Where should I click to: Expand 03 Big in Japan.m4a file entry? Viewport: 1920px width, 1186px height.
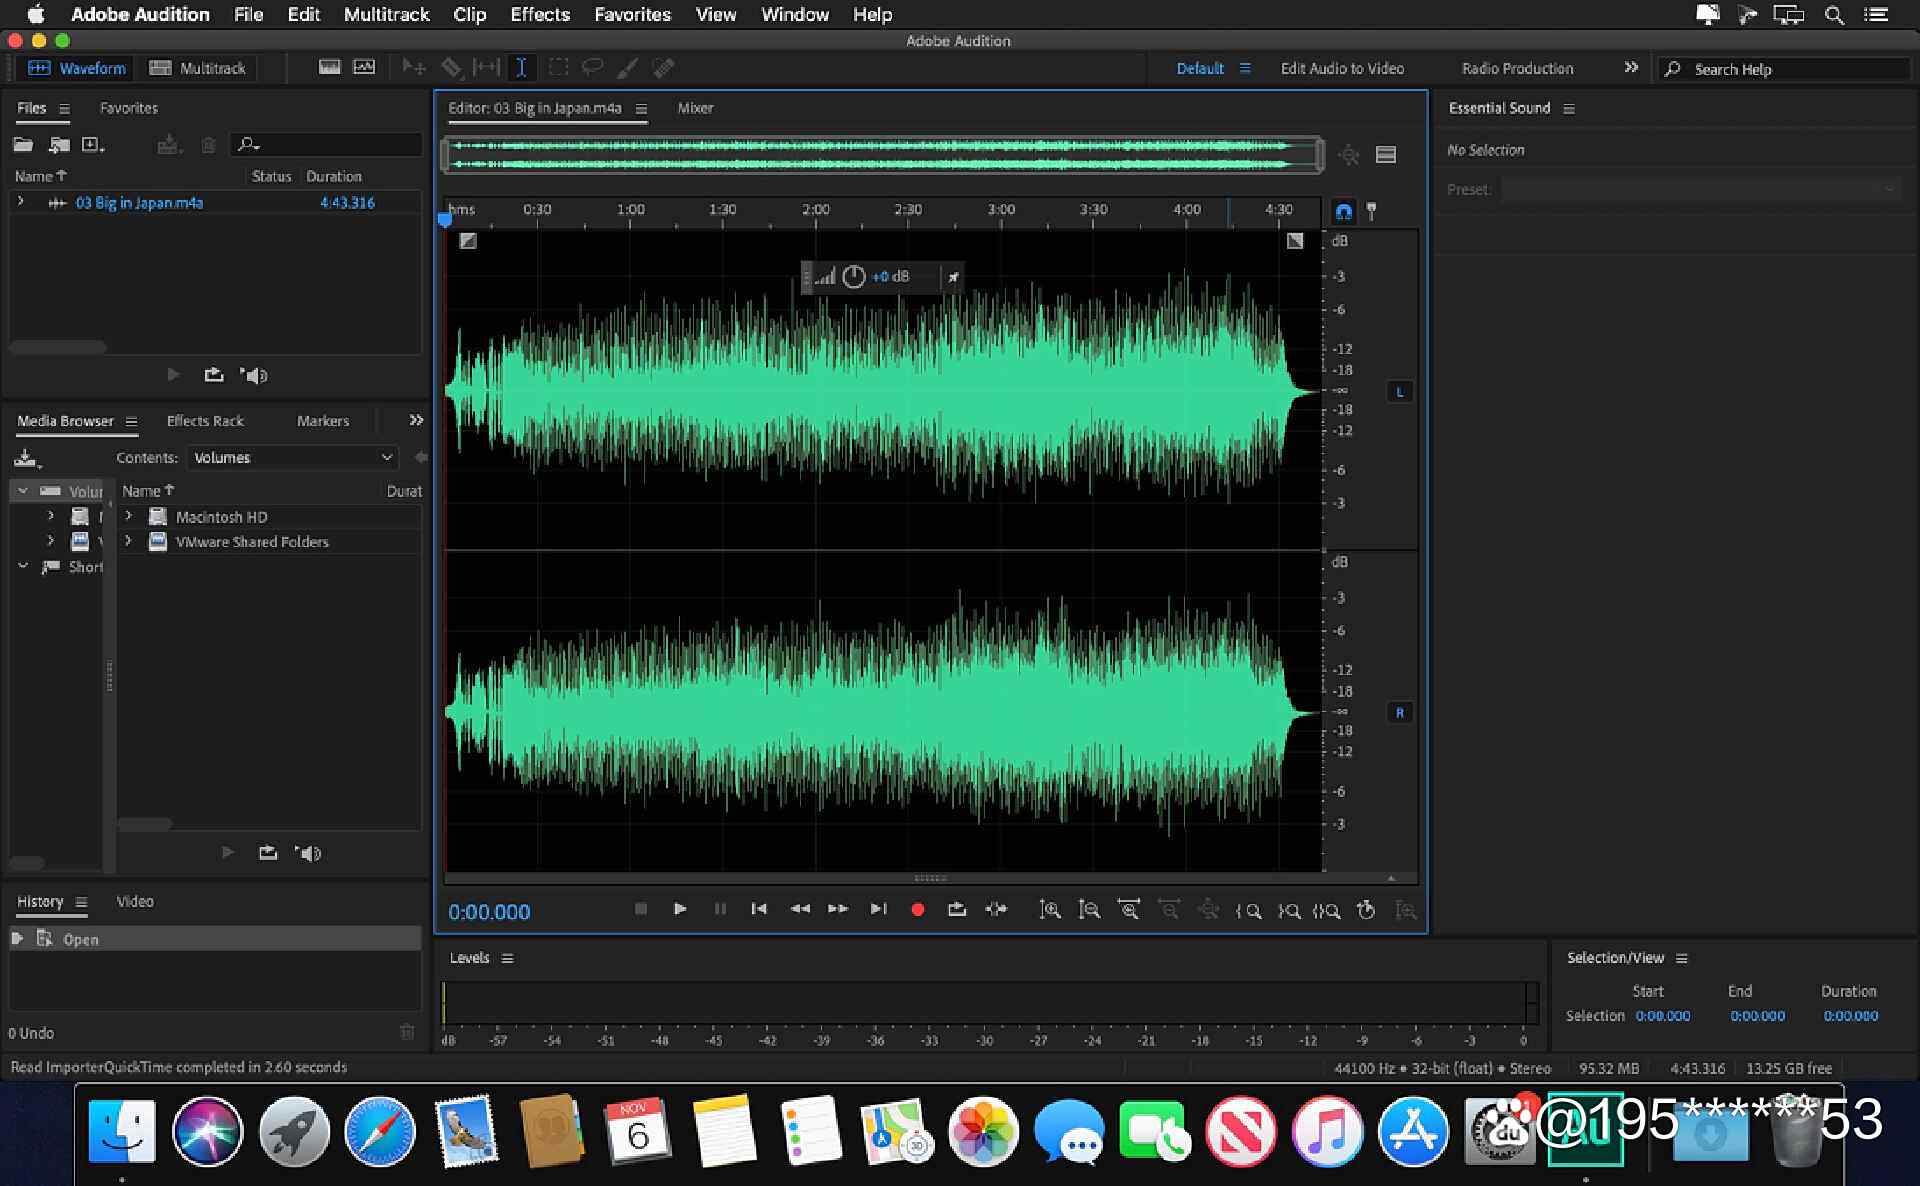pyautogui.click(x=21, y=202)
